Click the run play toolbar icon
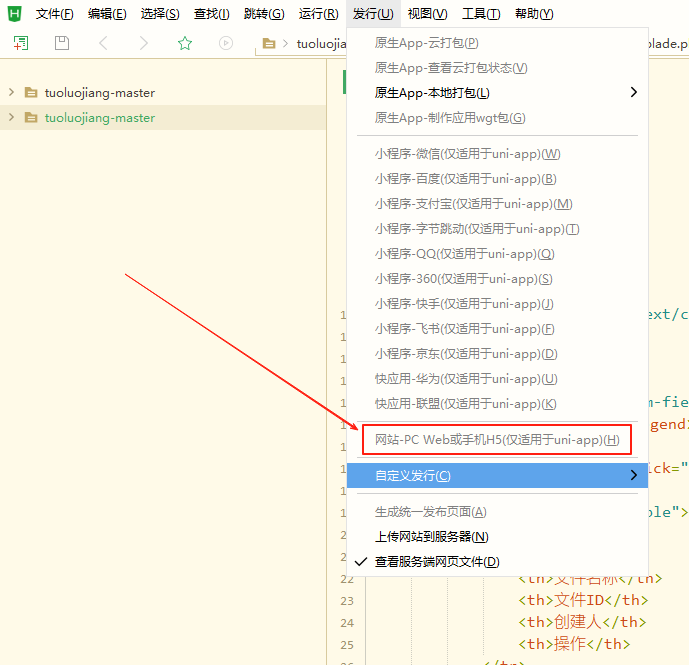The width and height of the screenshot is (689, 665). [x=226, y=43]
